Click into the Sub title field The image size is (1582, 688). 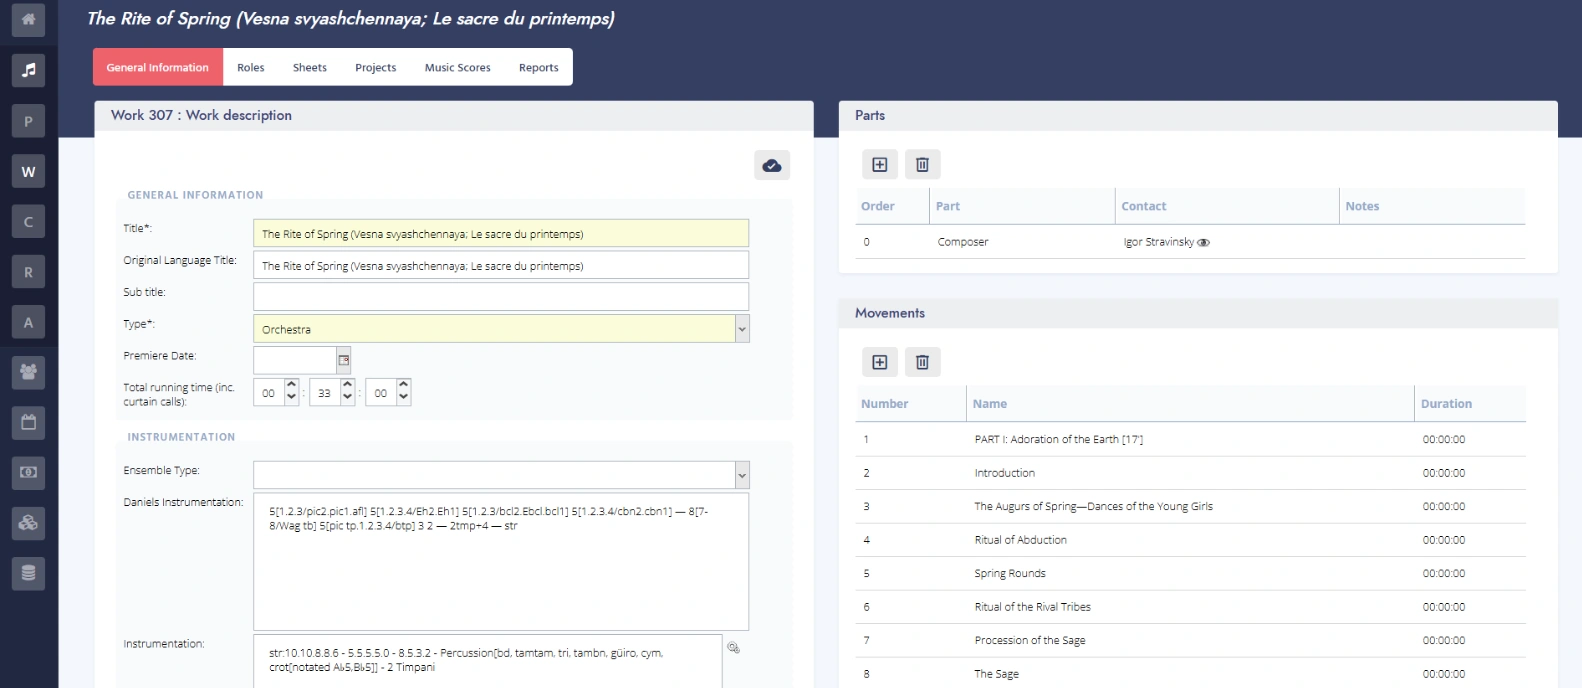point(500,297)
